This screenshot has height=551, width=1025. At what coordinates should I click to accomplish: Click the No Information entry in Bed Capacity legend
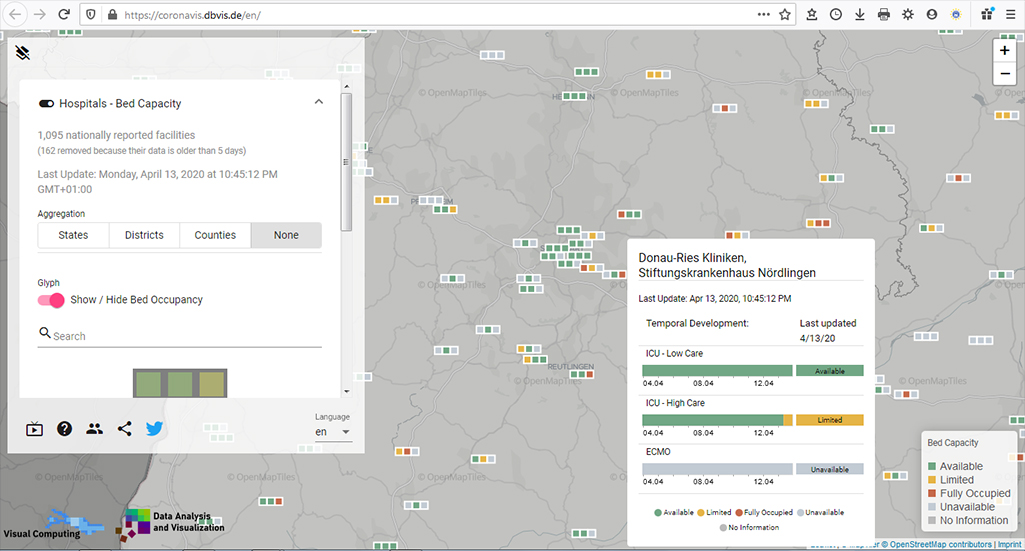click(967, 520)
